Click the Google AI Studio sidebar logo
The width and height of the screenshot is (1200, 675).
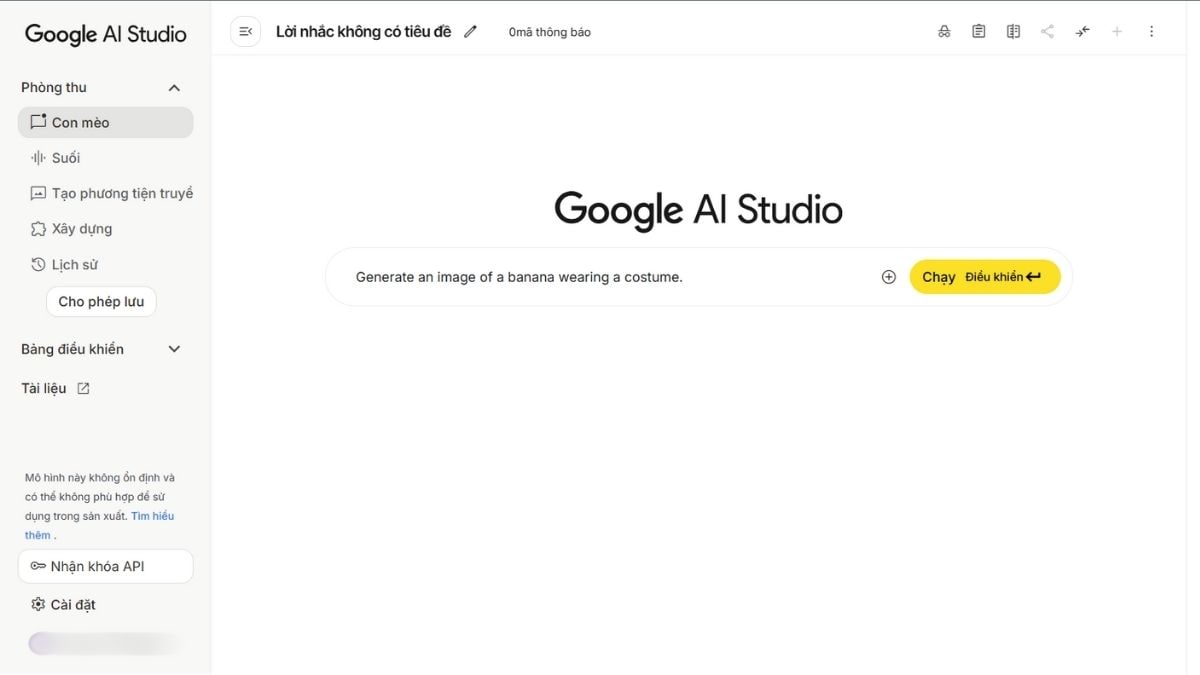tap(106, 34)
